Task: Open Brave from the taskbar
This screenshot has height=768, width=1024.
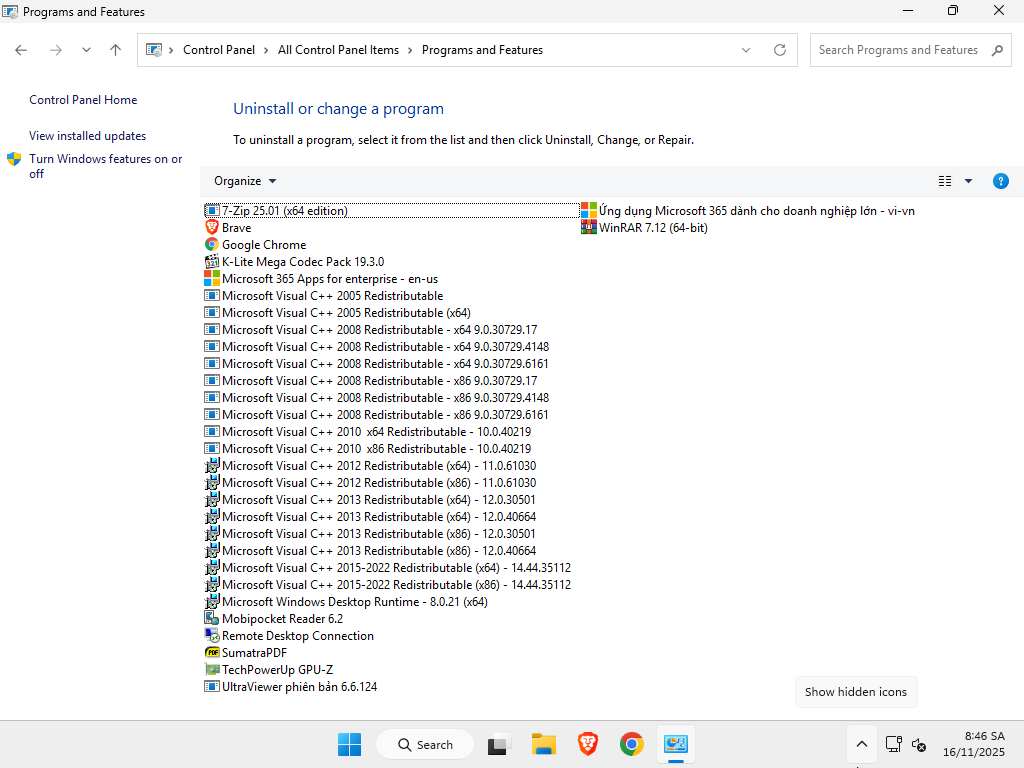Action: [x=587, y=744]
